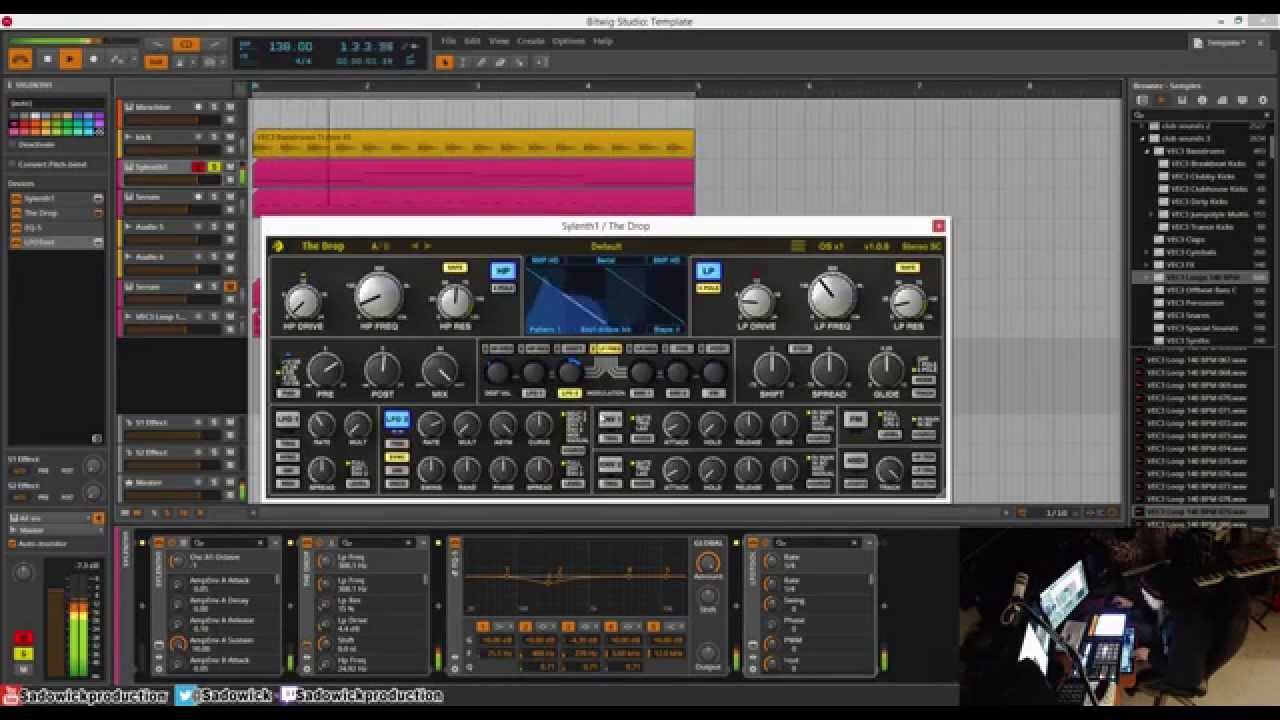This screenshot has width=1280, height=720.
Task: Select the knife tool in the toolbar
Action: click(519, 62)
